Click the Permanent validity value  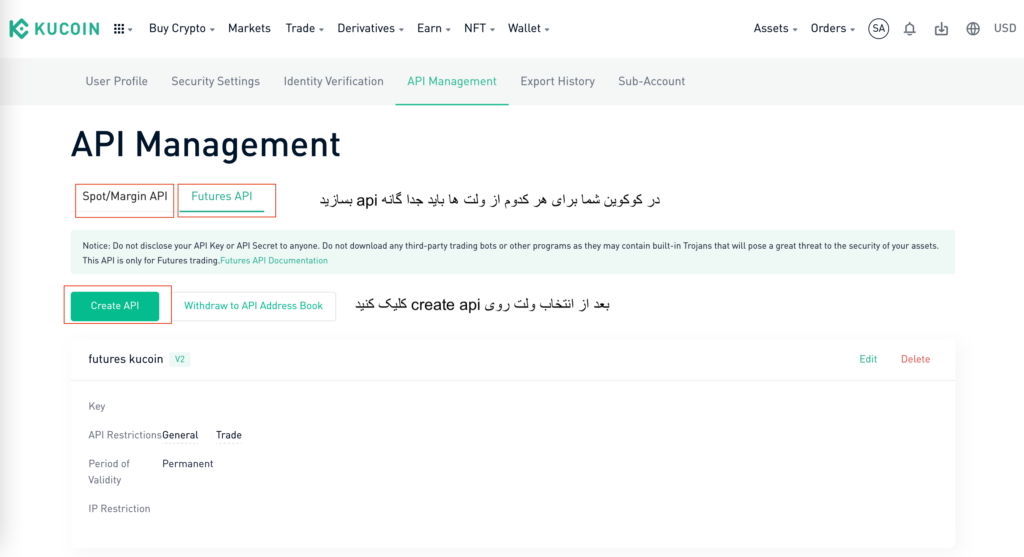coord(187,464)
